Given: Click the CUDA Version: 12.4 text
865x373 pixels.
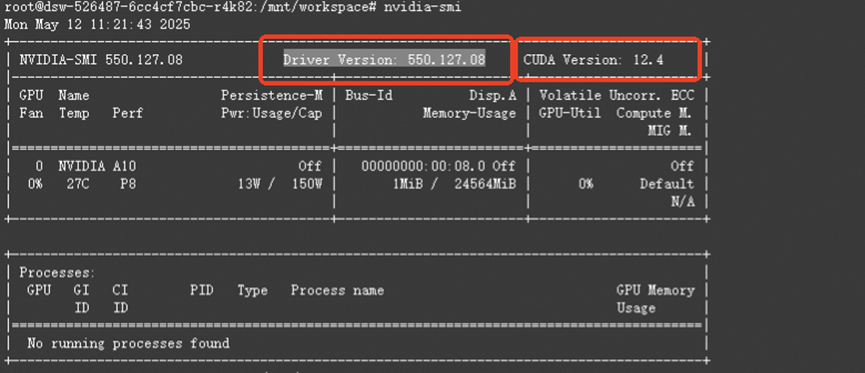Looking at the screenshot, I should (594, 60).
